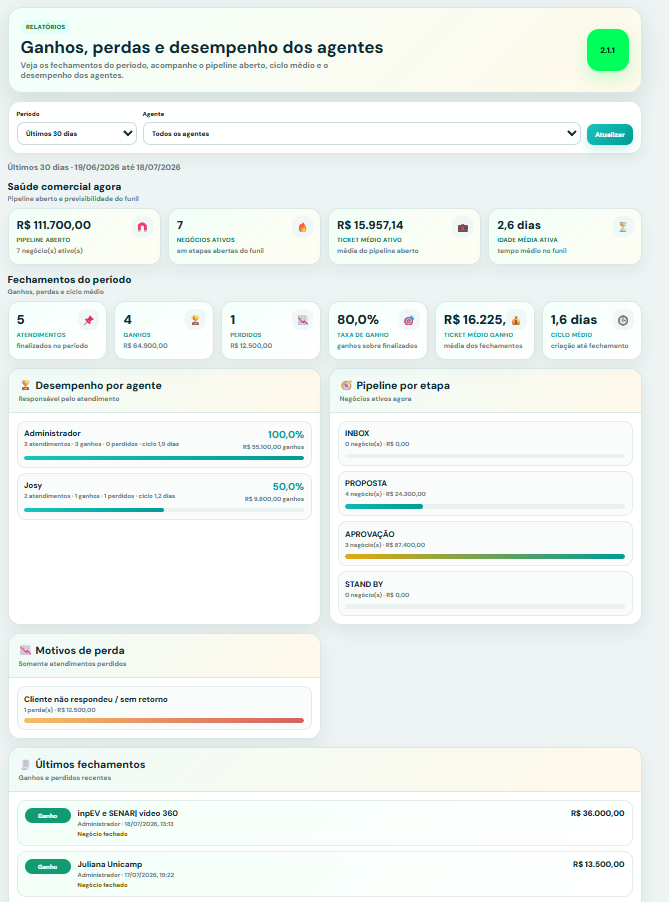Open the inpEV e SENAR video 360 closing

pos(325,823)
